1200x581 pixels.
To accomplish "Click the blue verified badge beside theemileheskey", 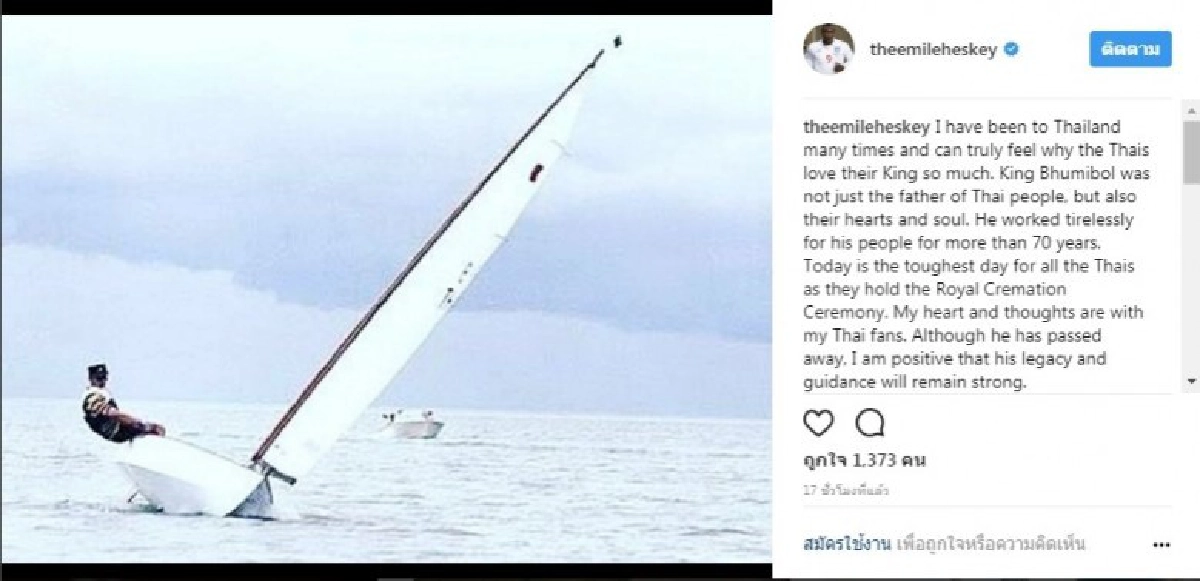I will coord(1011,50).
